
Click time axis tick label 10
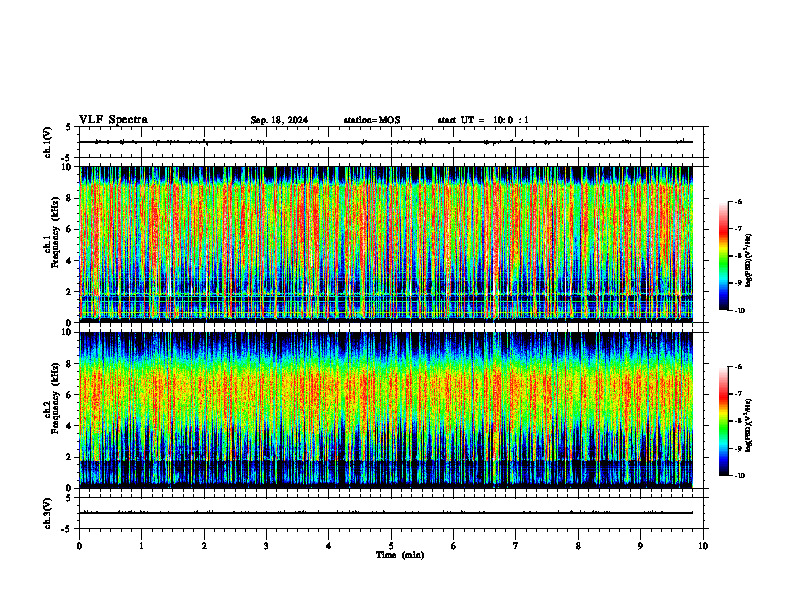tap(703, 546)
